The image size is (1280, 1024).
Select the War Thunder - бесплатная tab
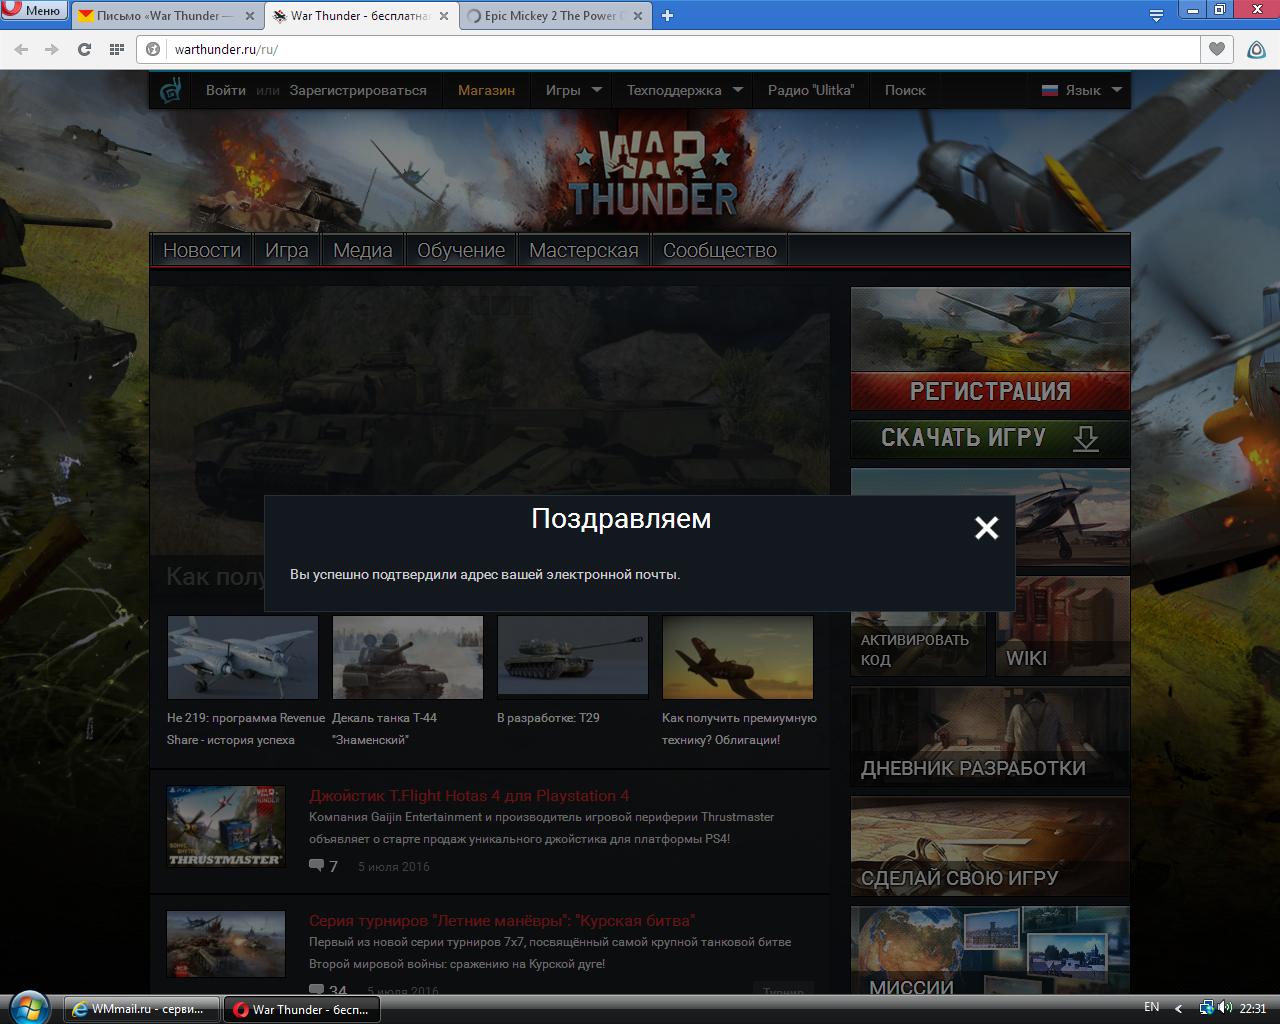362,15
